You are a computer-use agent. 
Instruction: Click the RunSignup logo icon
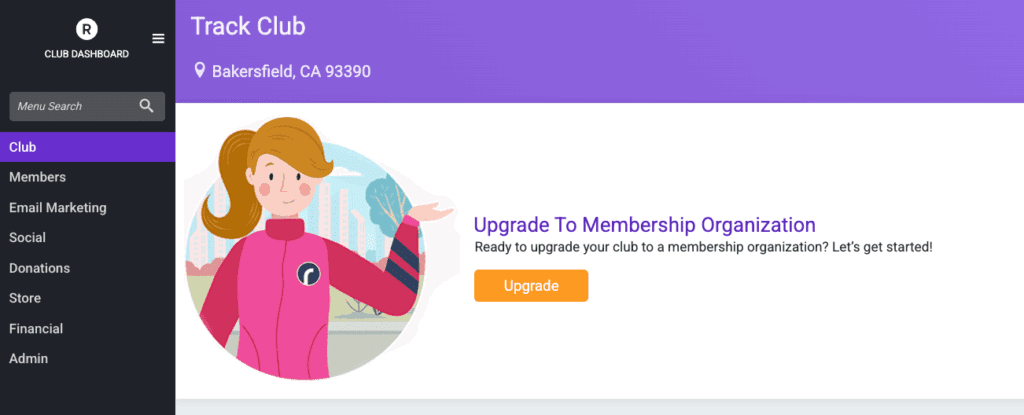[x=87, y=30]
